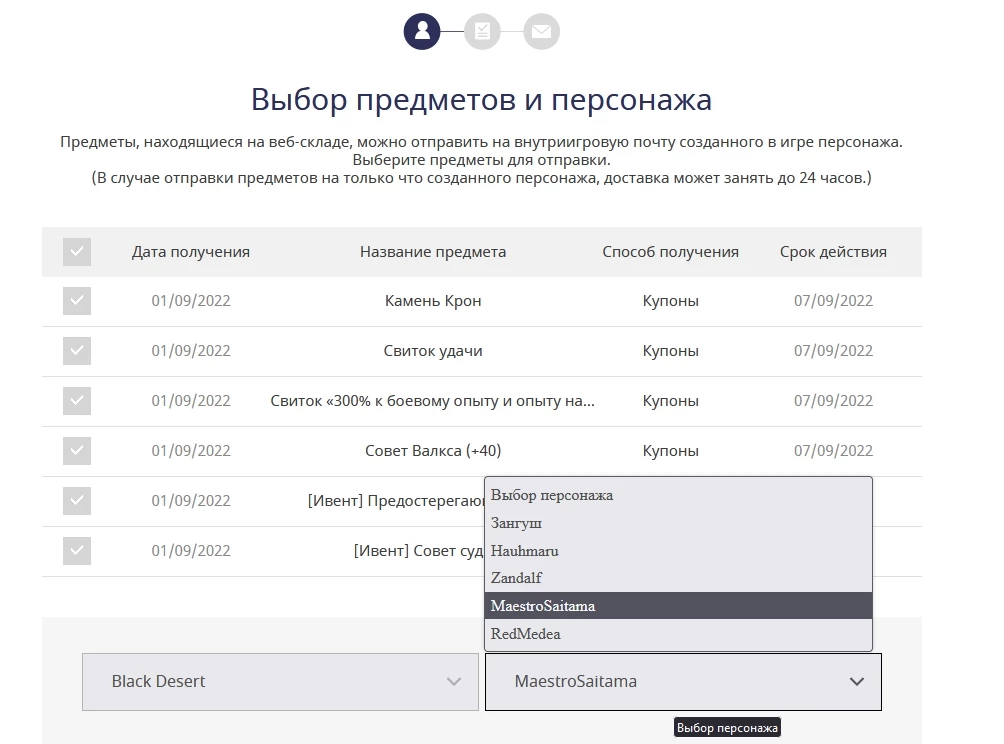Viewport: 1004px width, 744px height.
Task: Click the person step icon
Action: [x=422, y=31]
